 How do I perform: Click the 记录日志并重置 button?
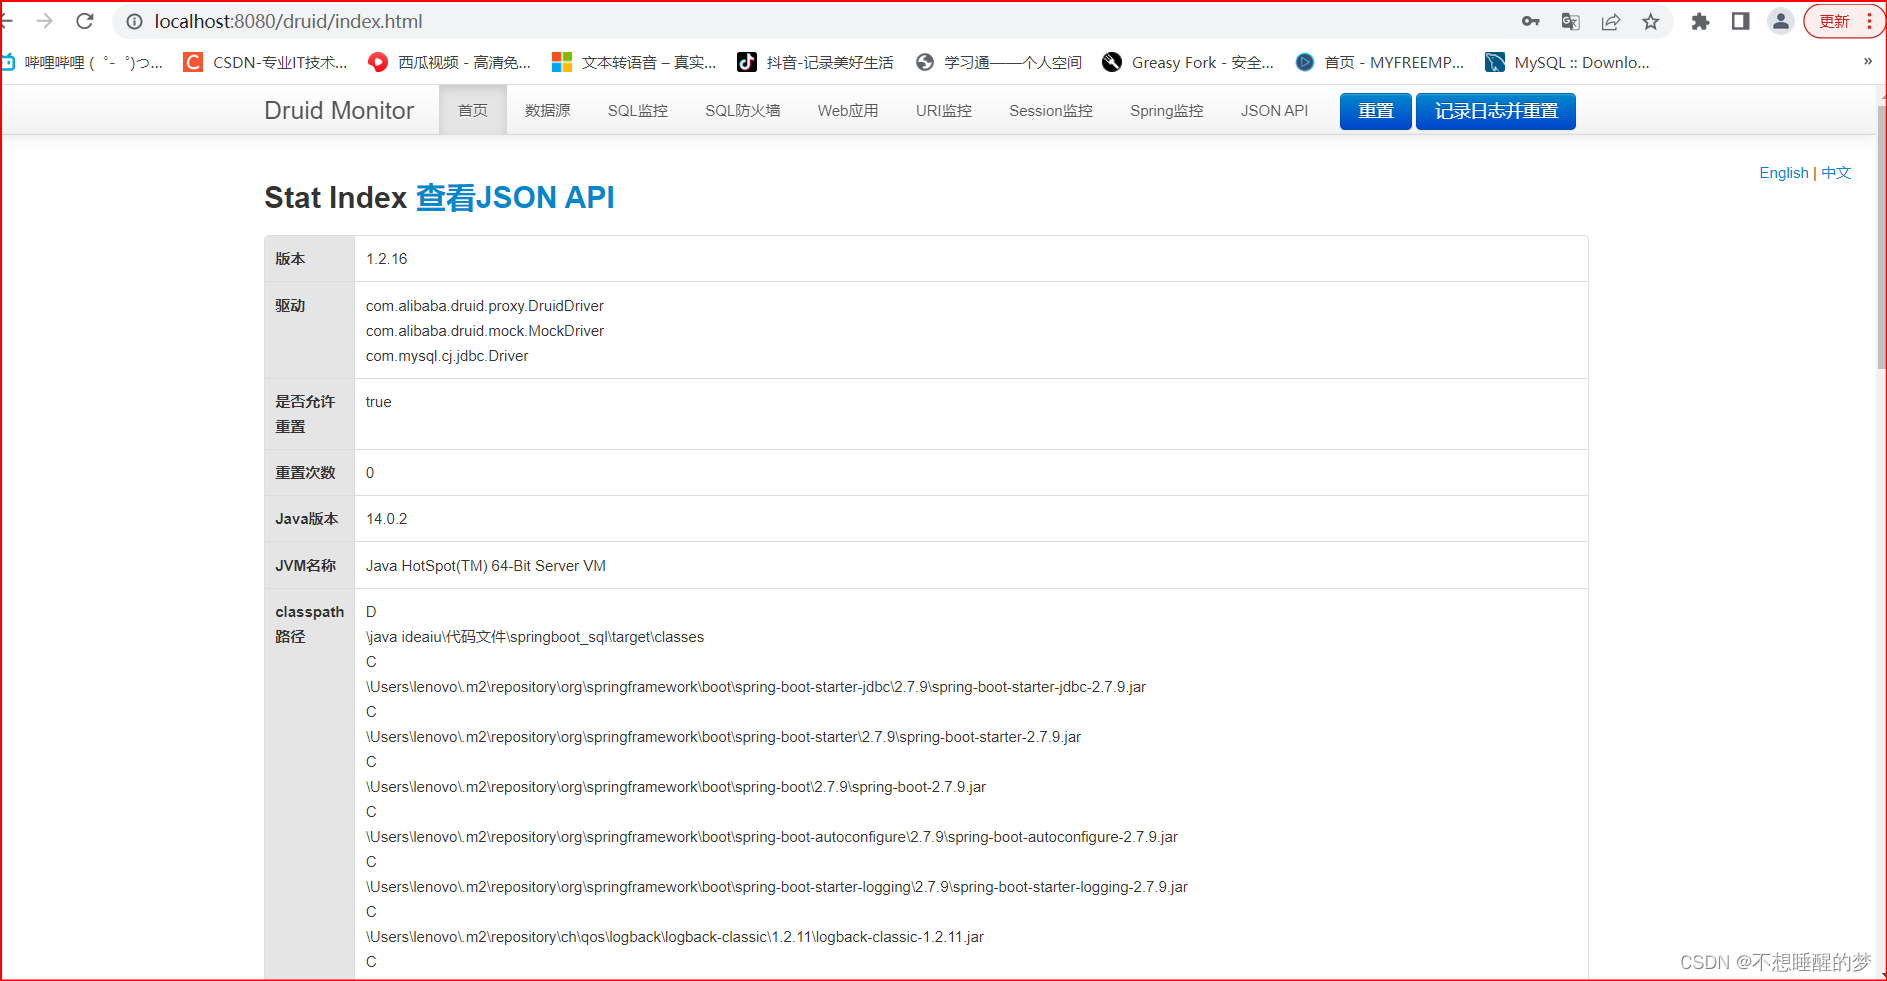tap(1495, 111)
